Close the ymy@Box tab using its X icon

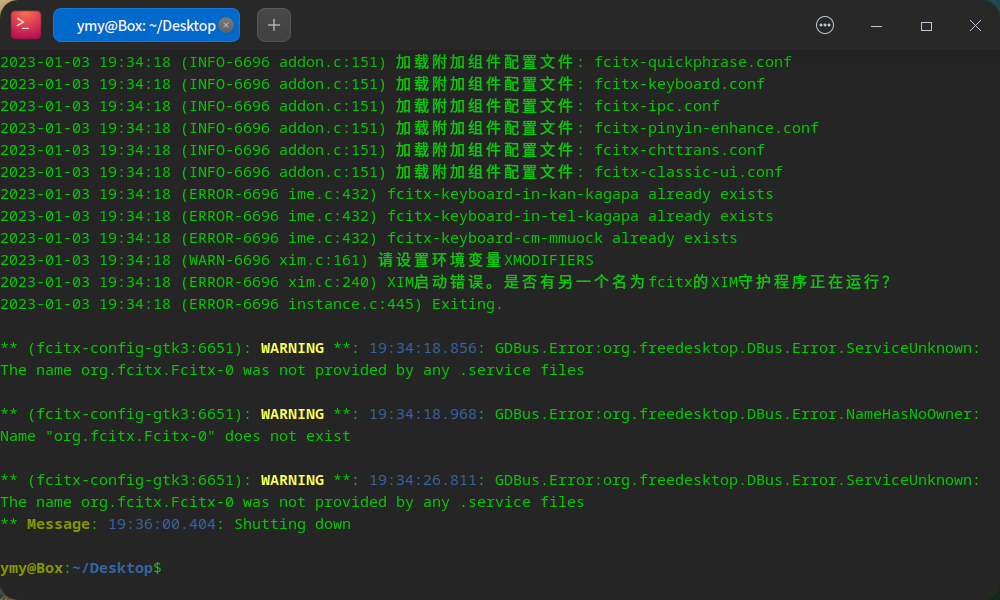click(x=226, y=25)
